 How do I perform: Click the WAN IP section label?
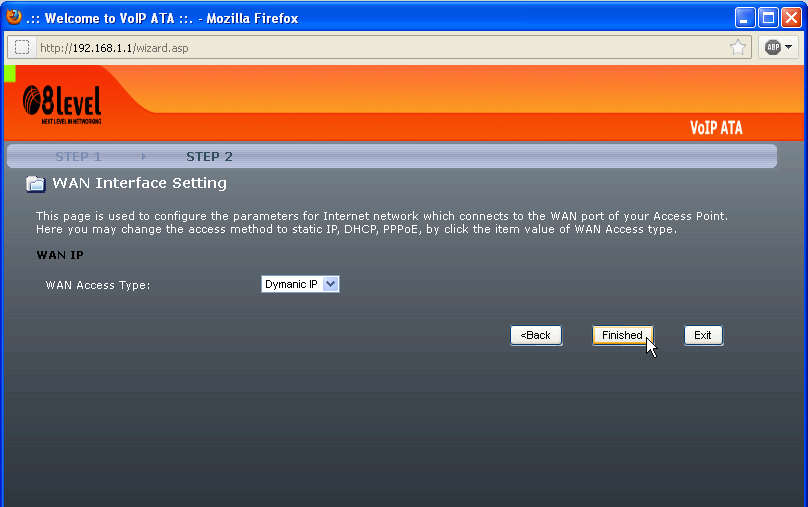60,255
